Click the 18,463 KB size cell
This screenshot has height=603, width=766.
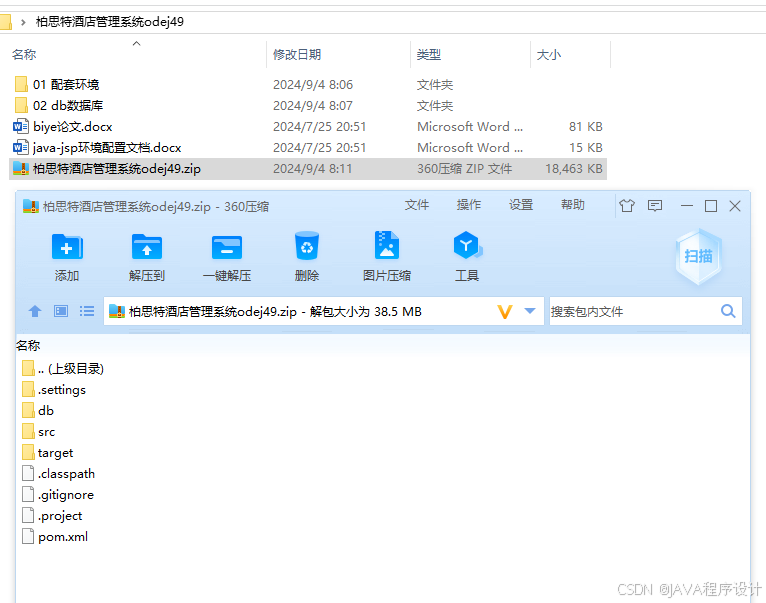tap(574, 169)
